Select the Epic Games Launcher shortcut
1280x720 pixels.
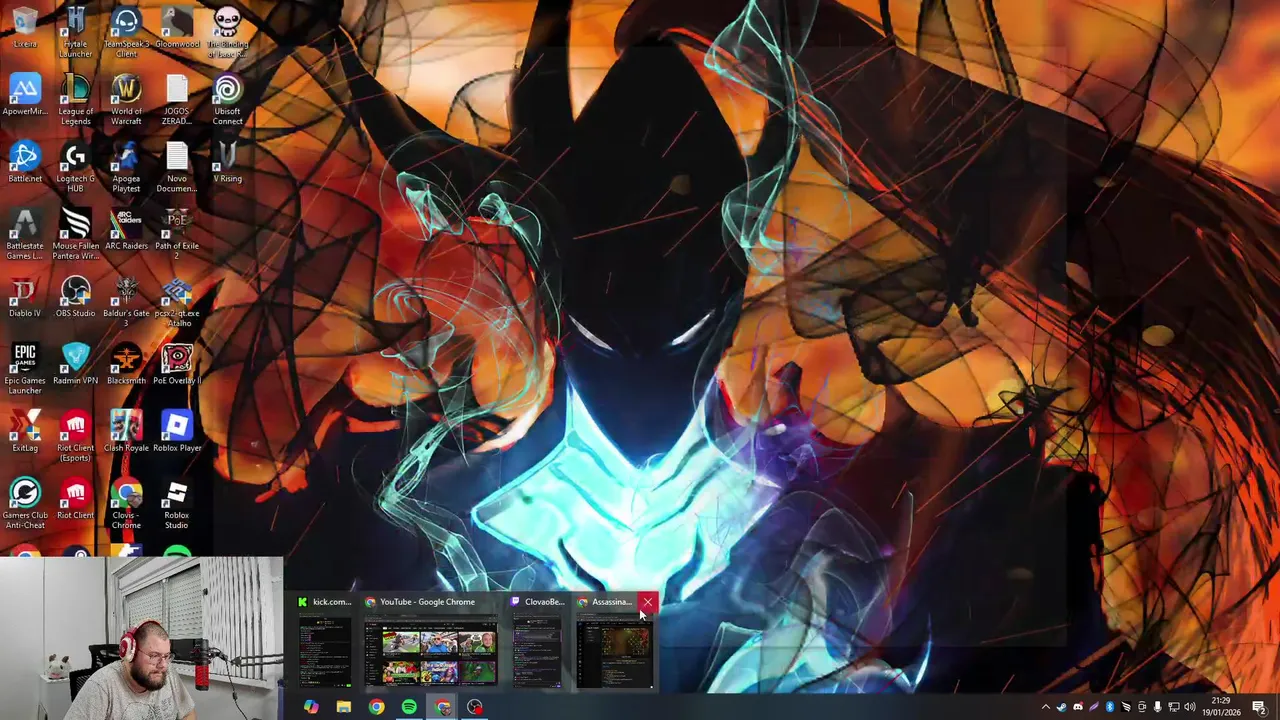pos(25,367)
